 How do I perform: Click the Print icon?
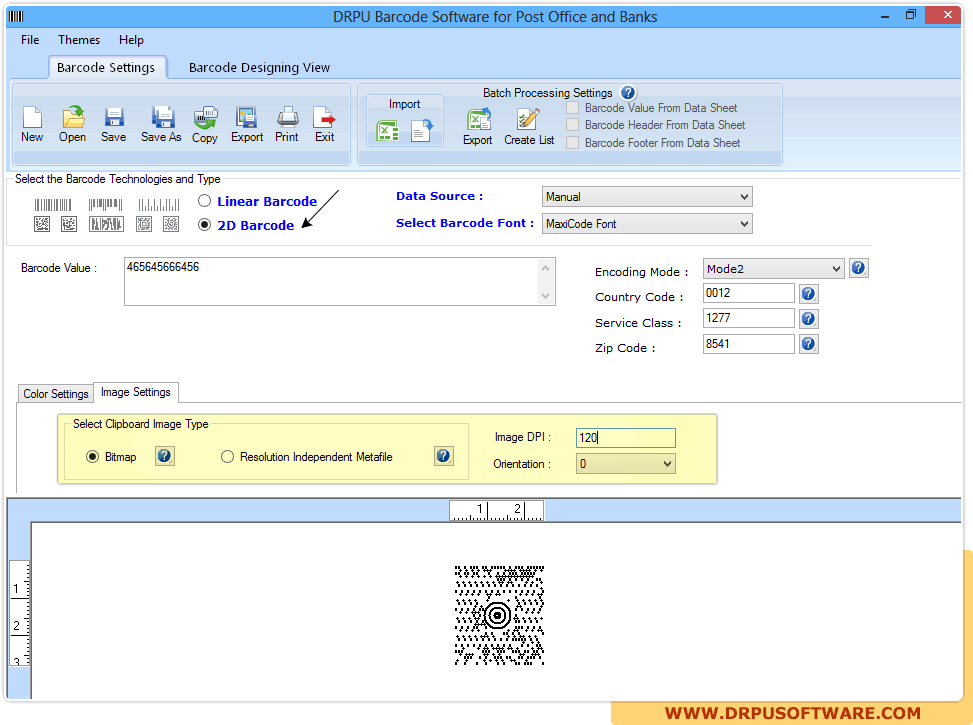(x=287, y=117)
